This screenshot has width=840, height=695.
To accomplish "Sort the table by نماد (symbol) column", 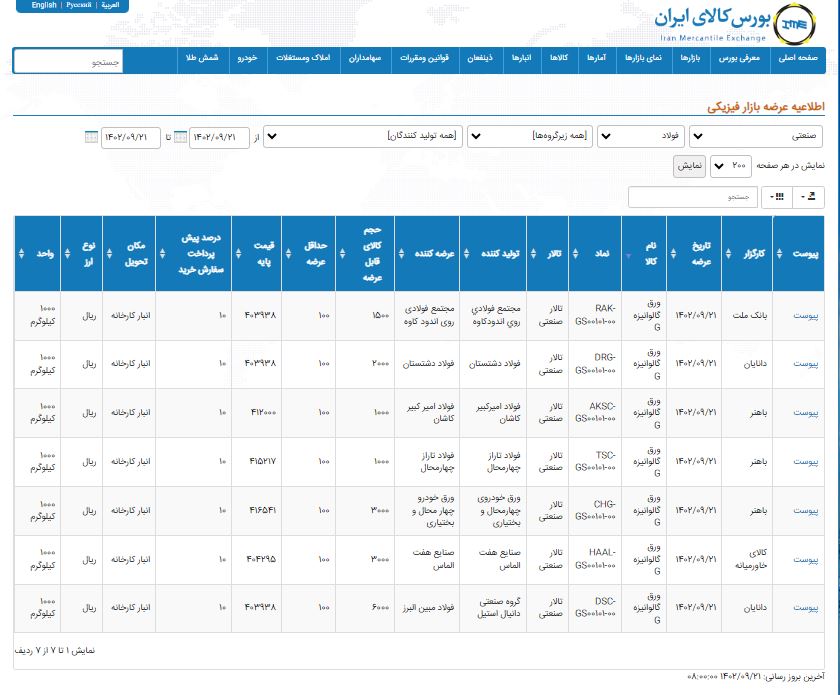I will point(595,253).
